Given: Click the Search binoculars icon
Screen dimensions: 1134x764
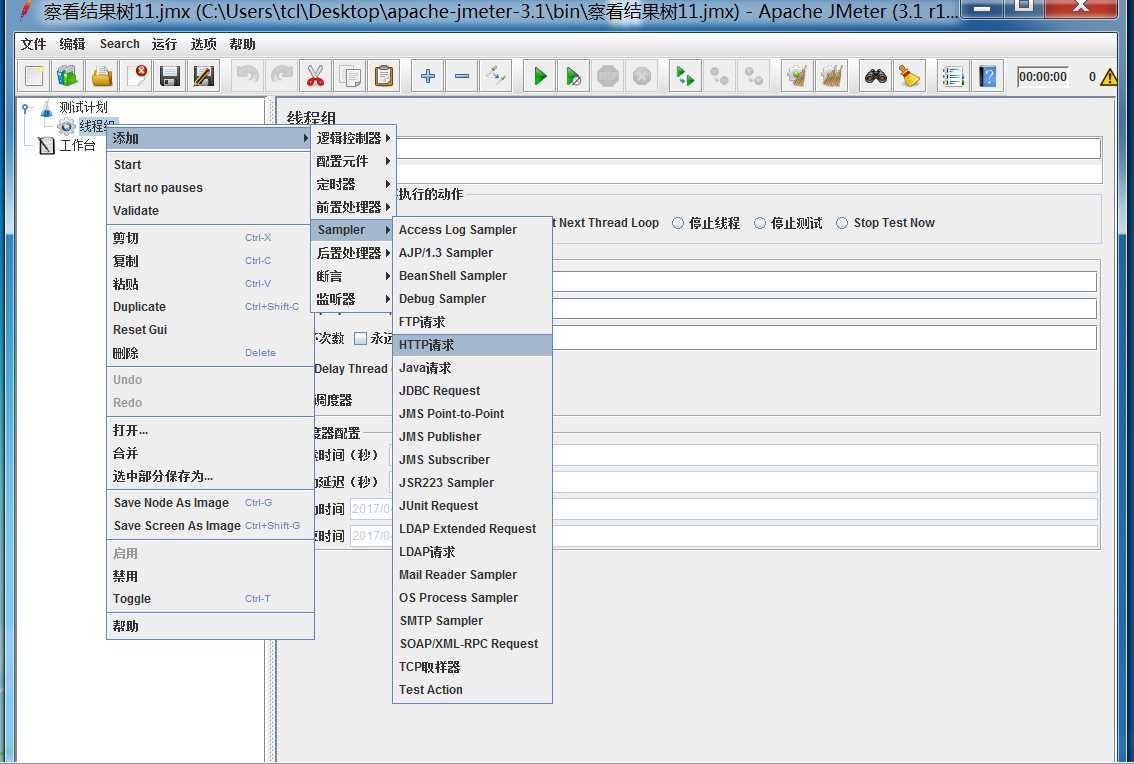Looking at the screenshot, I should coord(875,75).
